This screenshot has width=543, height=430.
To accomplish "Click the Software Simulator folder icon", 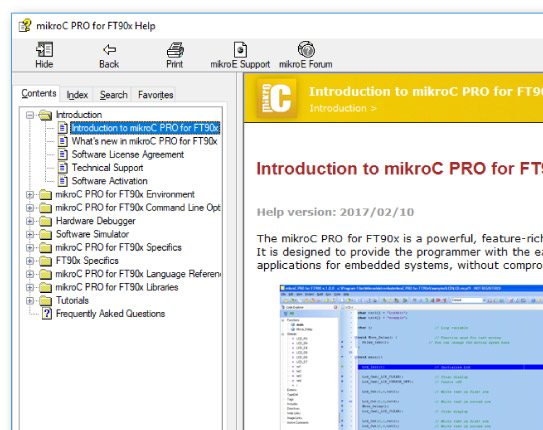I will pyautogui.click(x=45, y=234).
